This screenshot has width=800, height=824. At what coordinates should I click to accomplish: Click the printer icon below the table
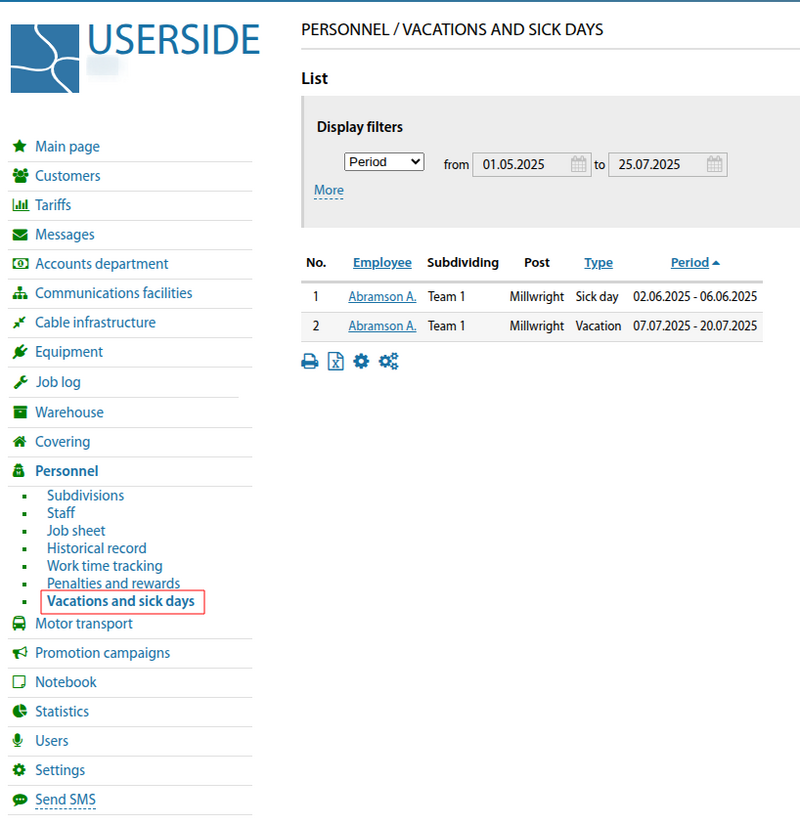(x=310, y=362)
